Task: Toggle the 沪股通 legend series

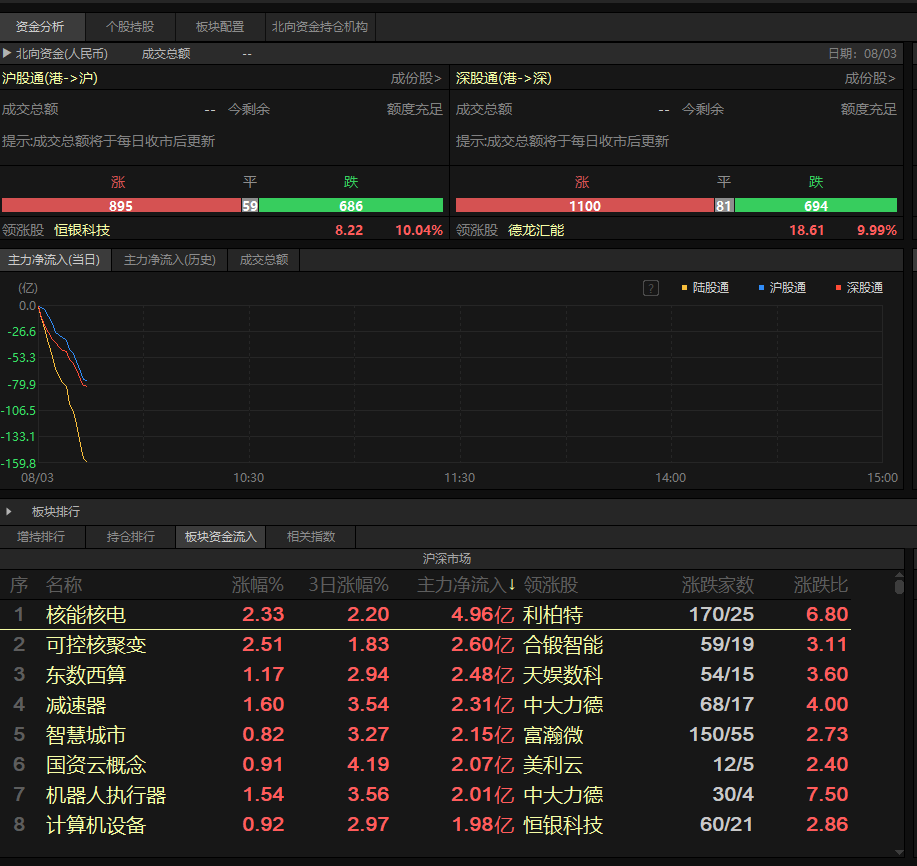Action: [x=782, y=288]
